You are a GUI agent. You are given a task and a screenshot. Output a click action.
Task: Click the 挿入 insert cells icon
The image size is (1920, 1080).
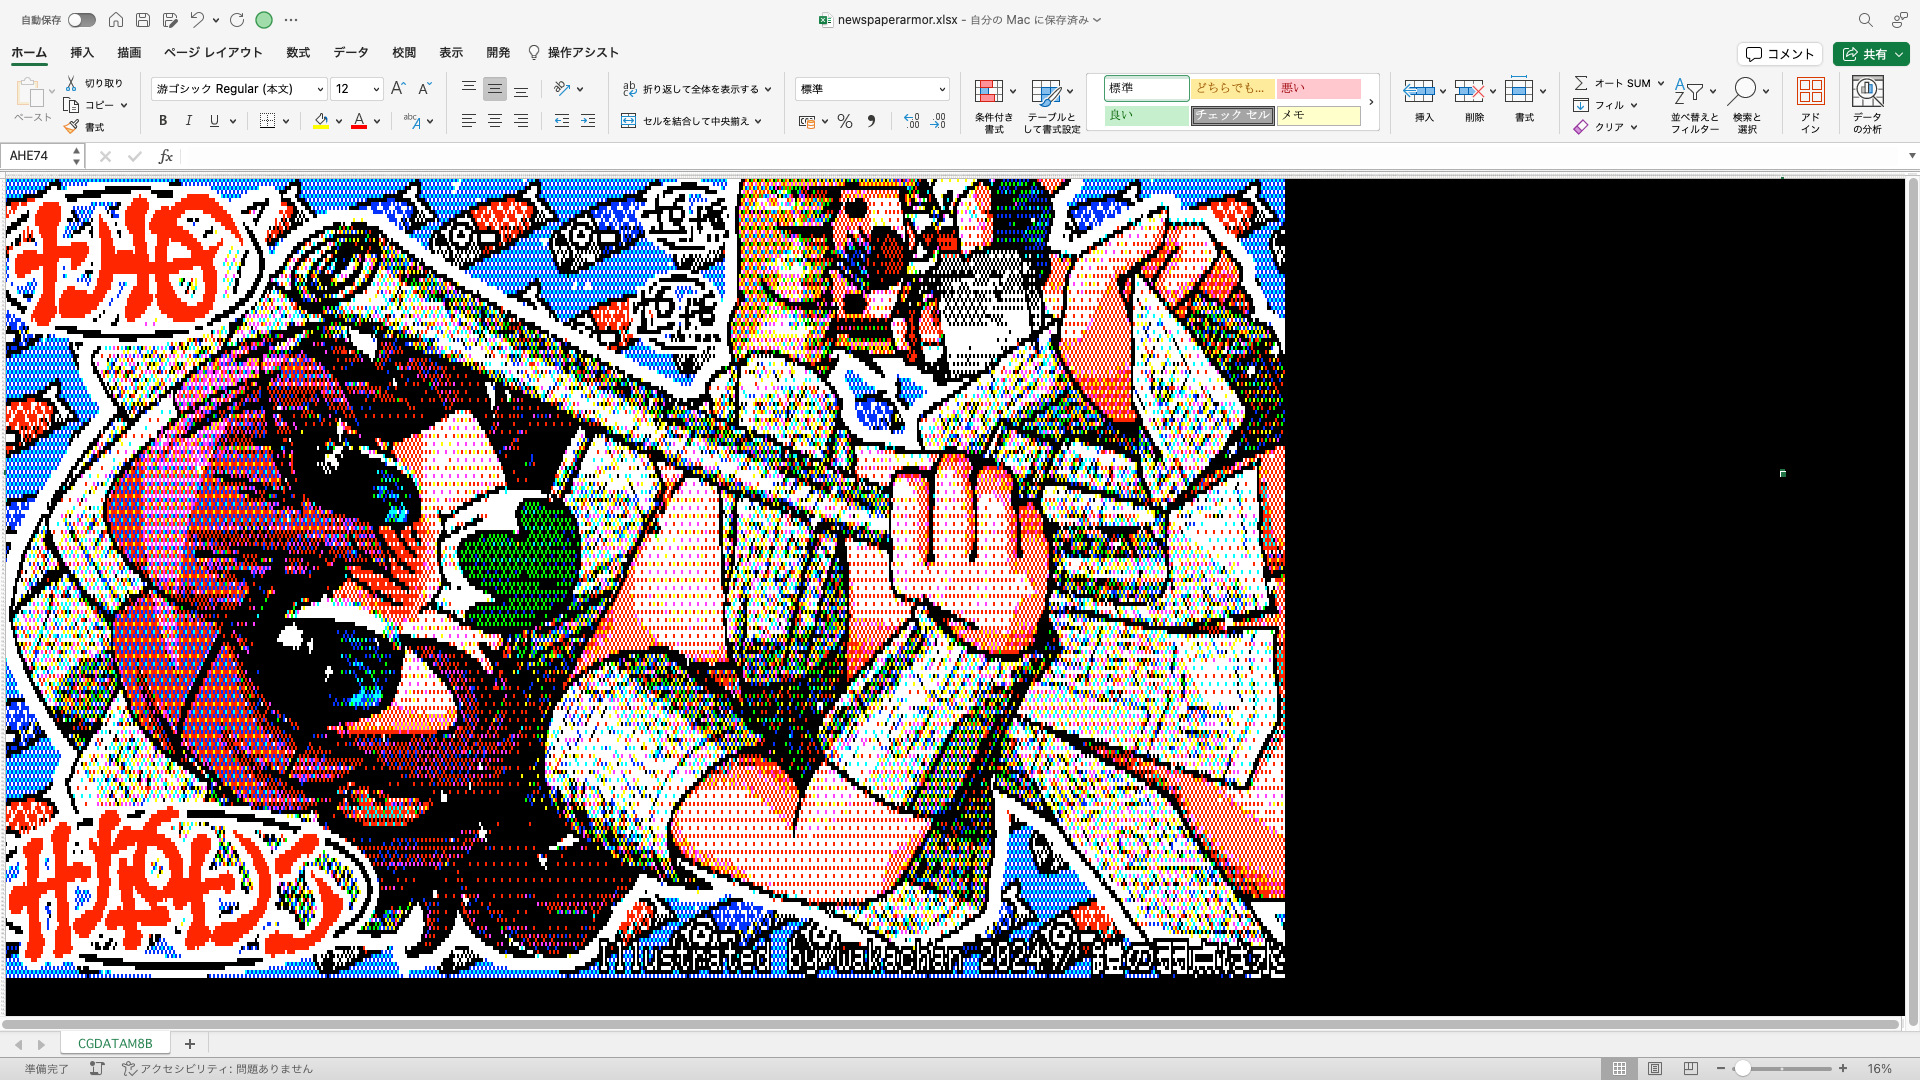[x=1418, y=91]
